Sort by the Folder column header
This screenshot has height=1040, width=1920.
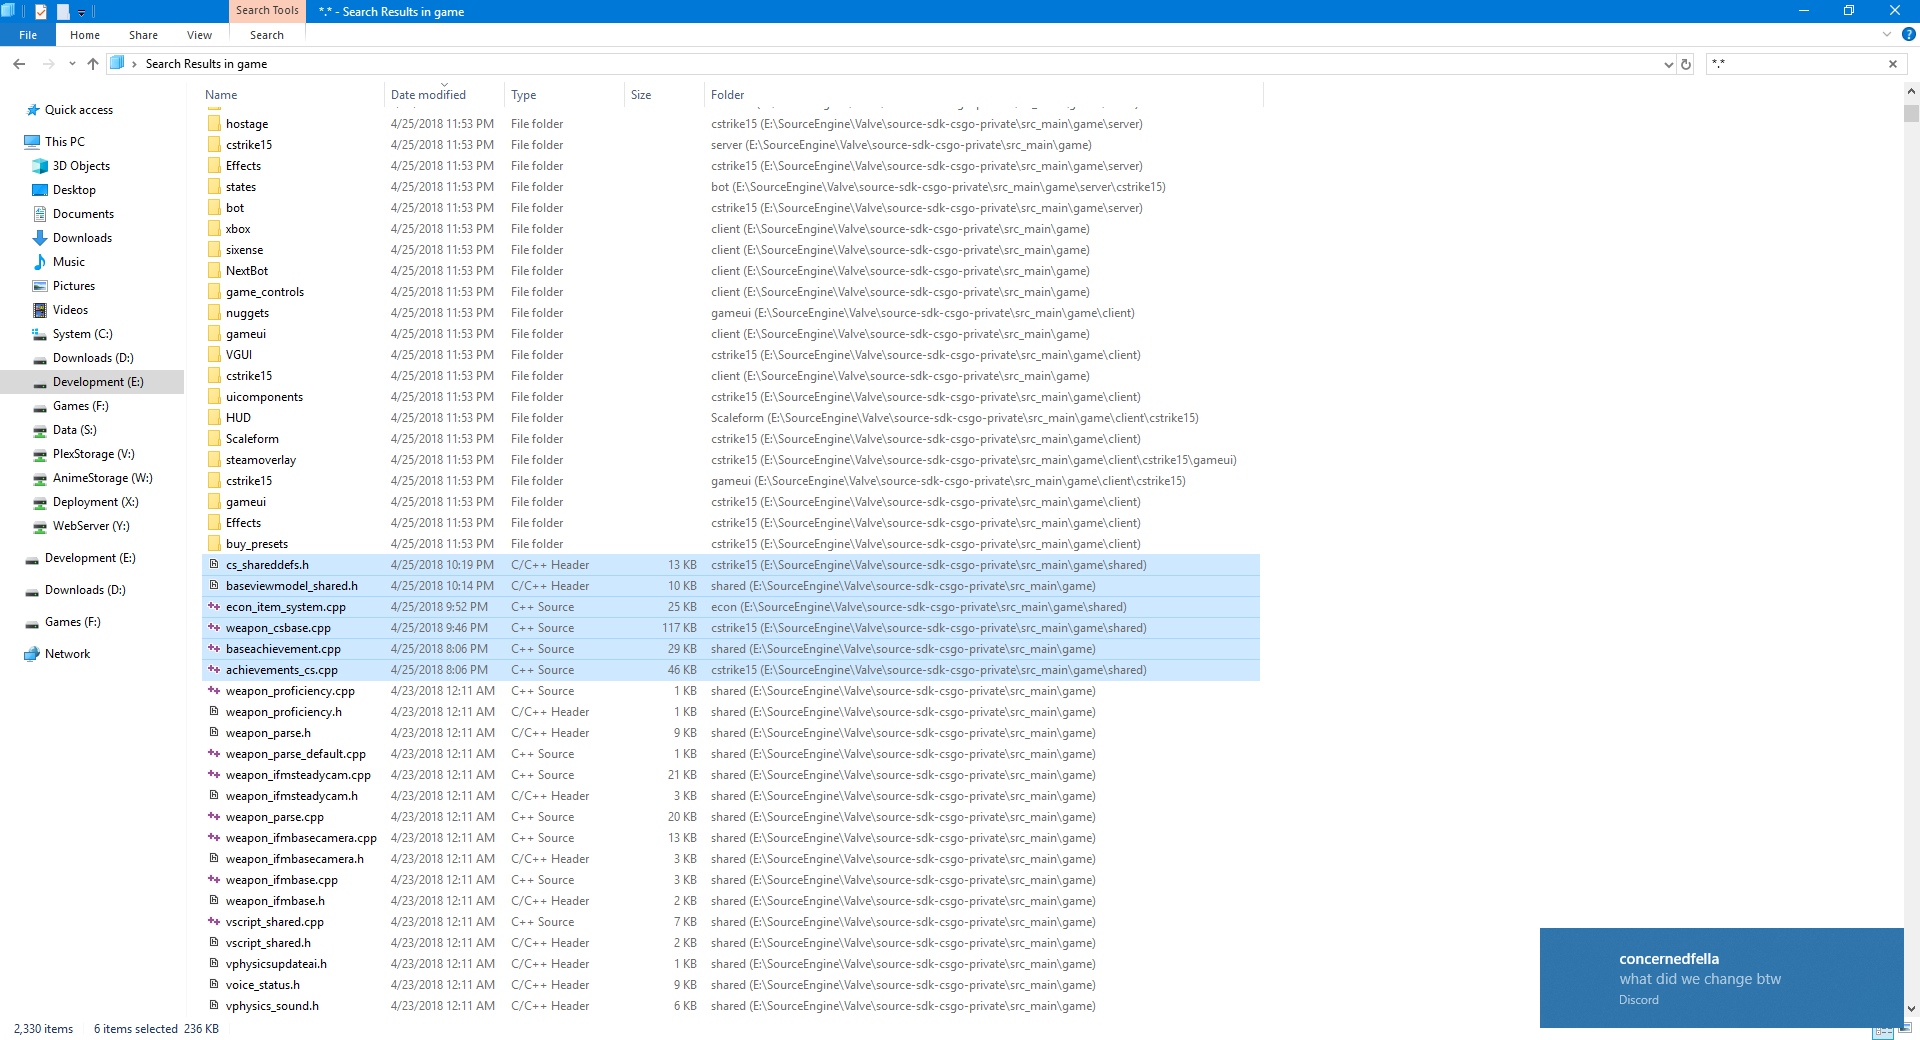727,95
